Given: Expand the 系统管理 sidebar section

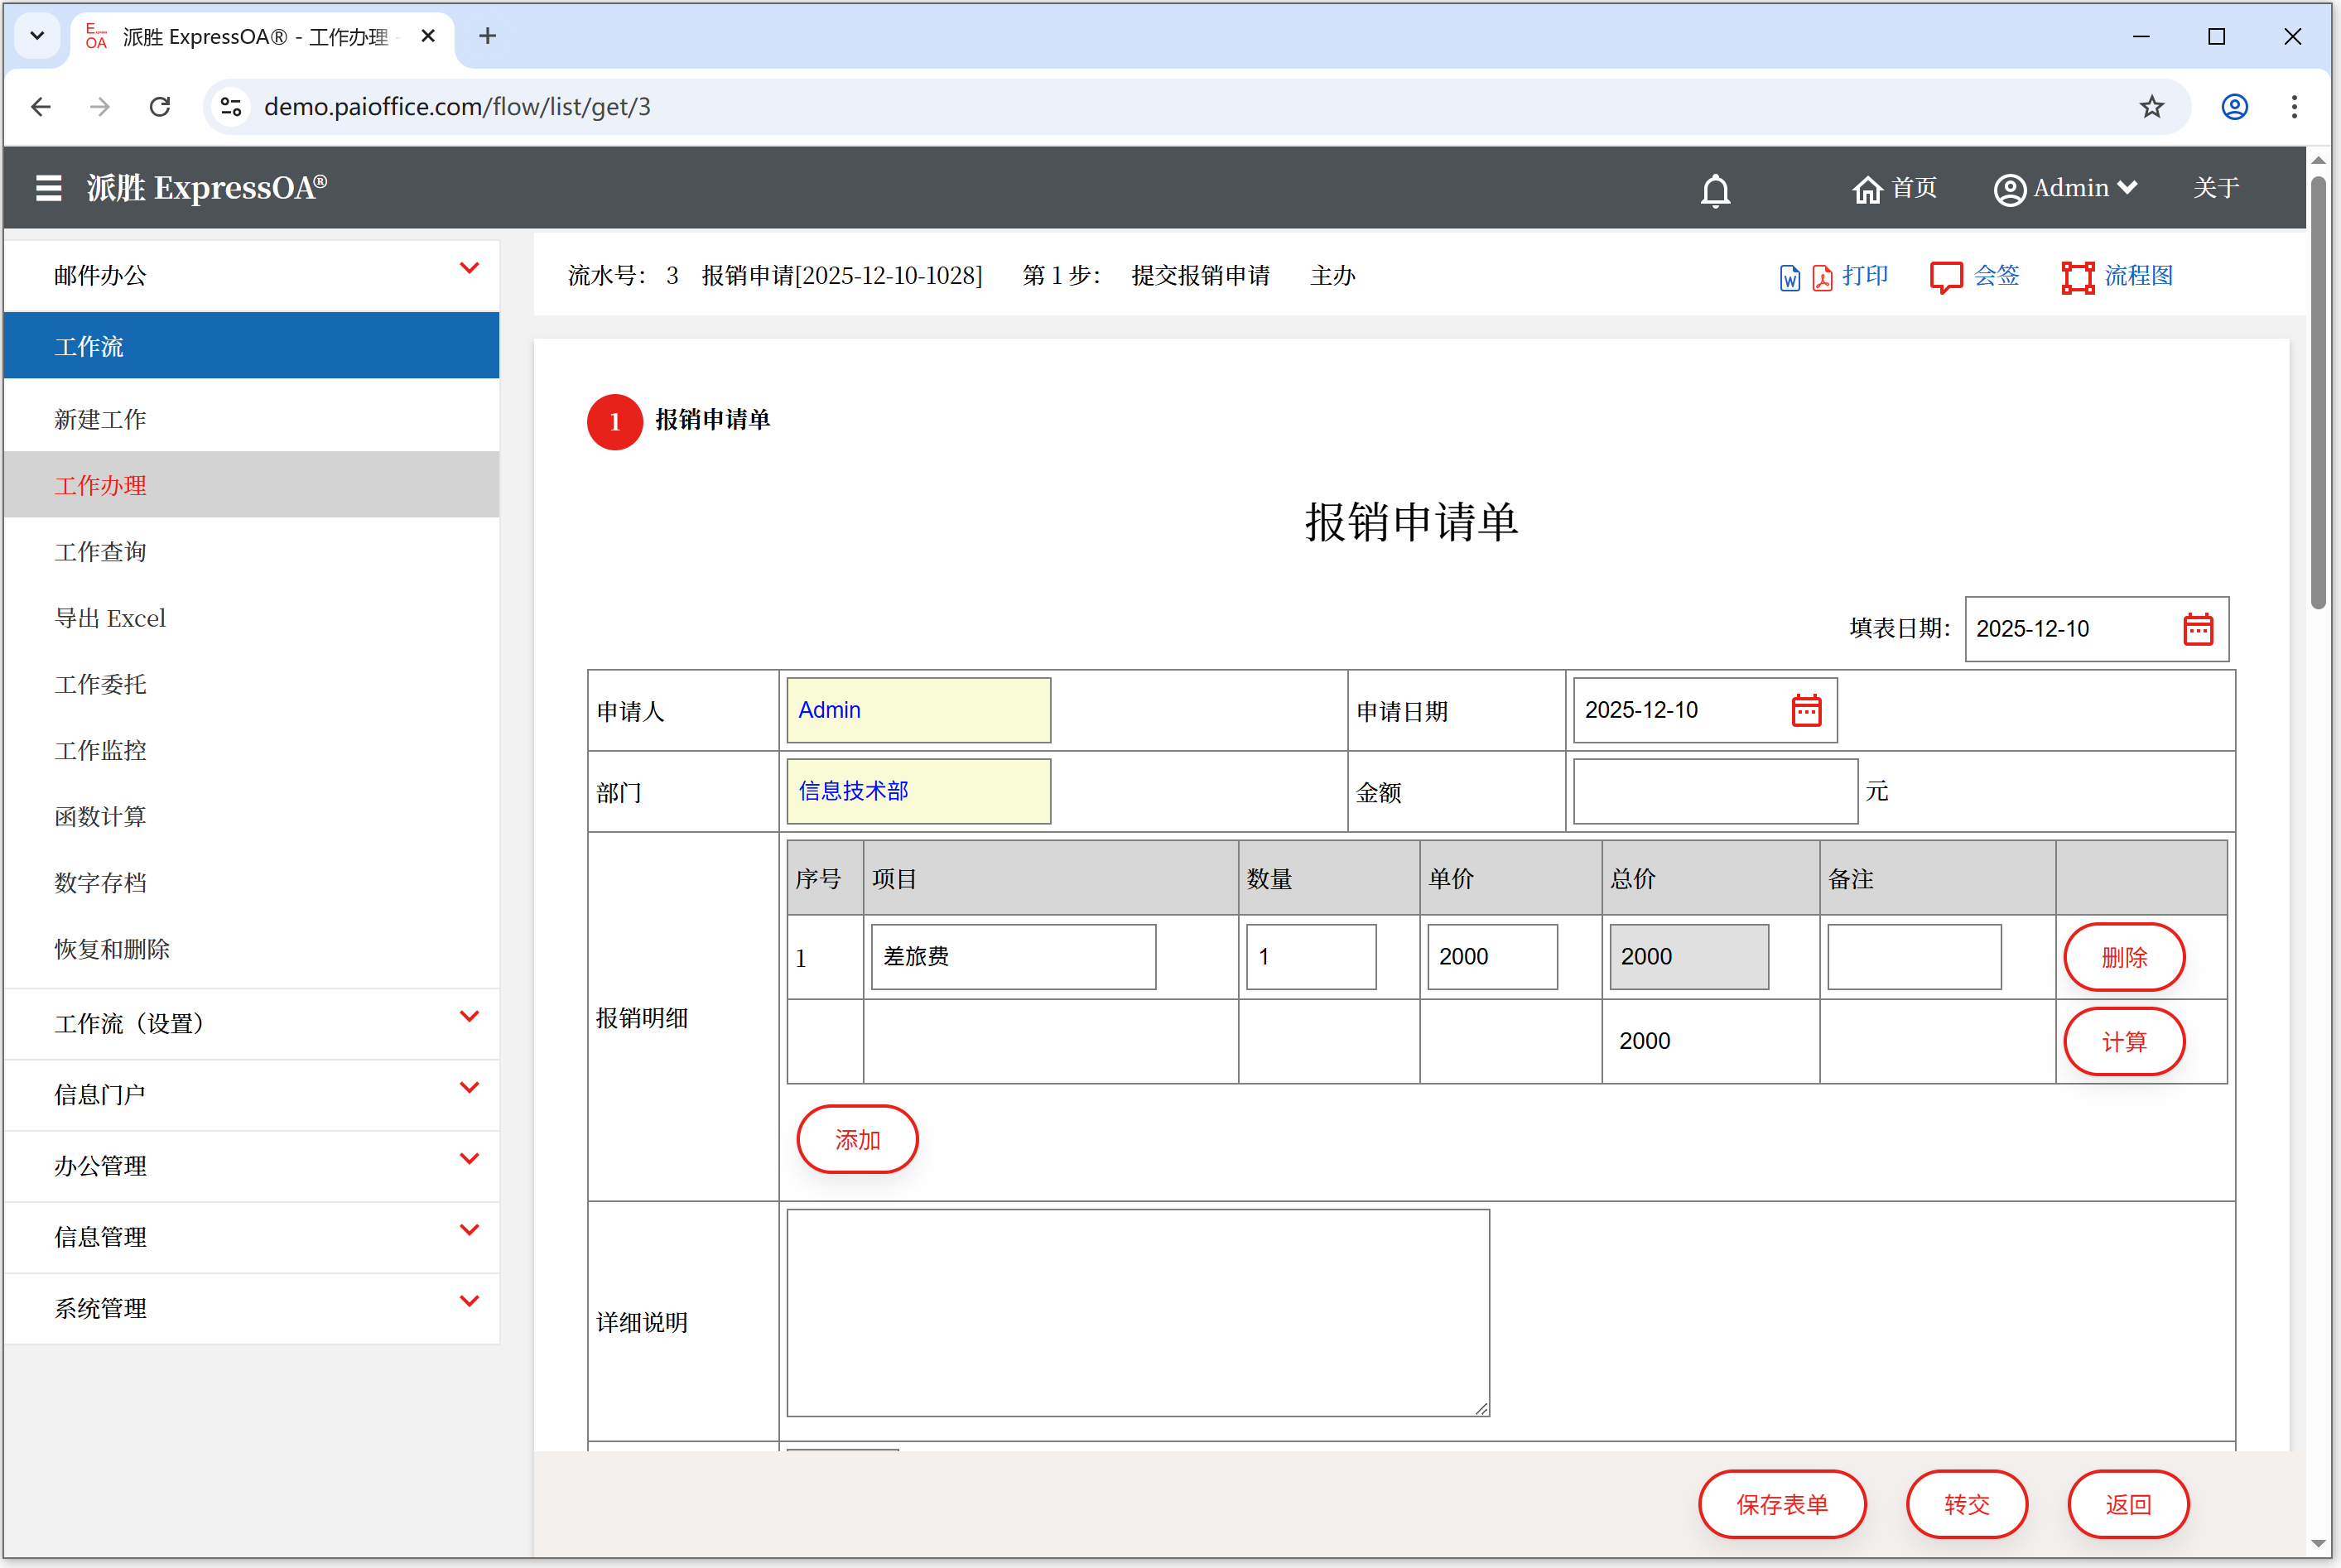Looking at the screenshot, I should (x=468, y=1302).
